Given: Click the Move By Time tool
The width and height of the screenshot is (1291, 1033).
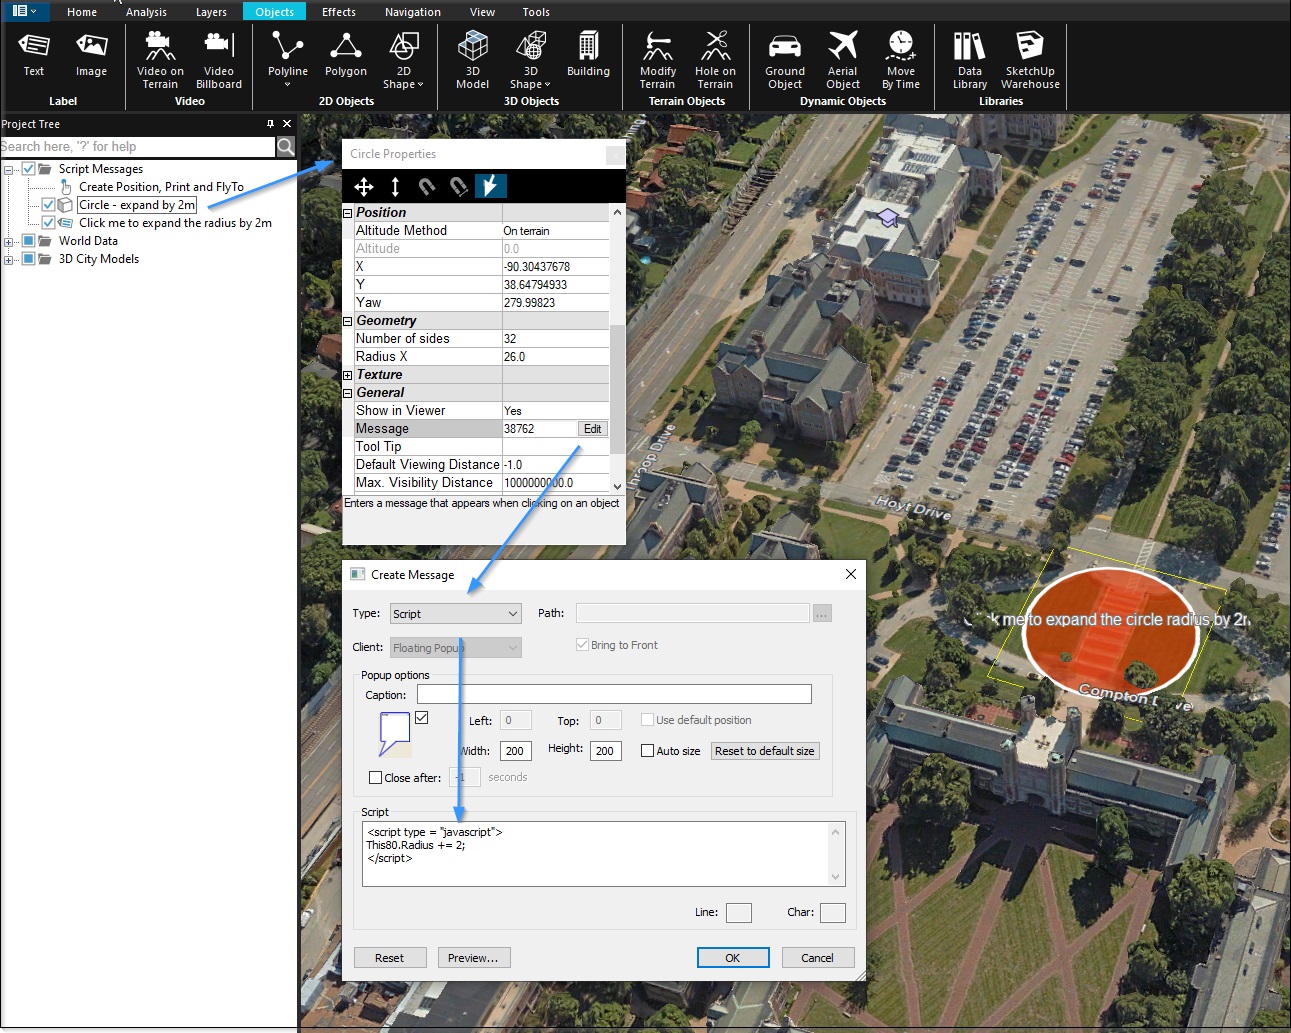Looking at the screenshot, I should tap(901, 60).
